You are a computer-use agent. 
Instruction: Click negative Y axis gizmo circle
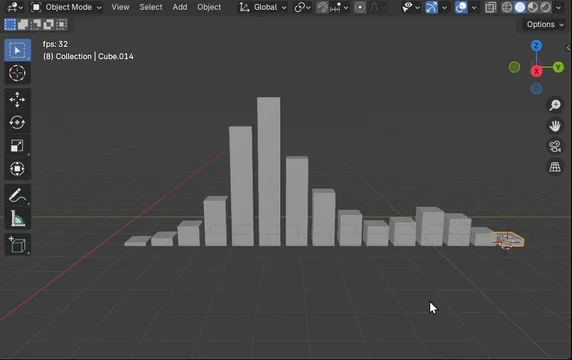514,67
